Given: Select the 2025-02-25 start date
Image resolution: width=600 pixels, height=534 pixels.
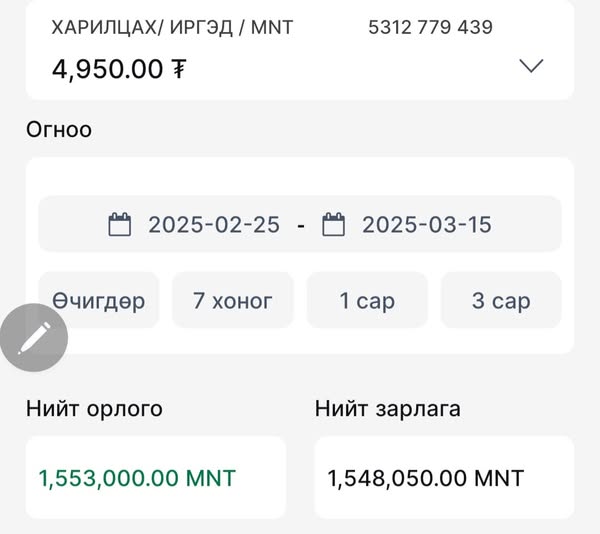Looking at the screenshot, I should pyautogui.click(x=214, y=225).
